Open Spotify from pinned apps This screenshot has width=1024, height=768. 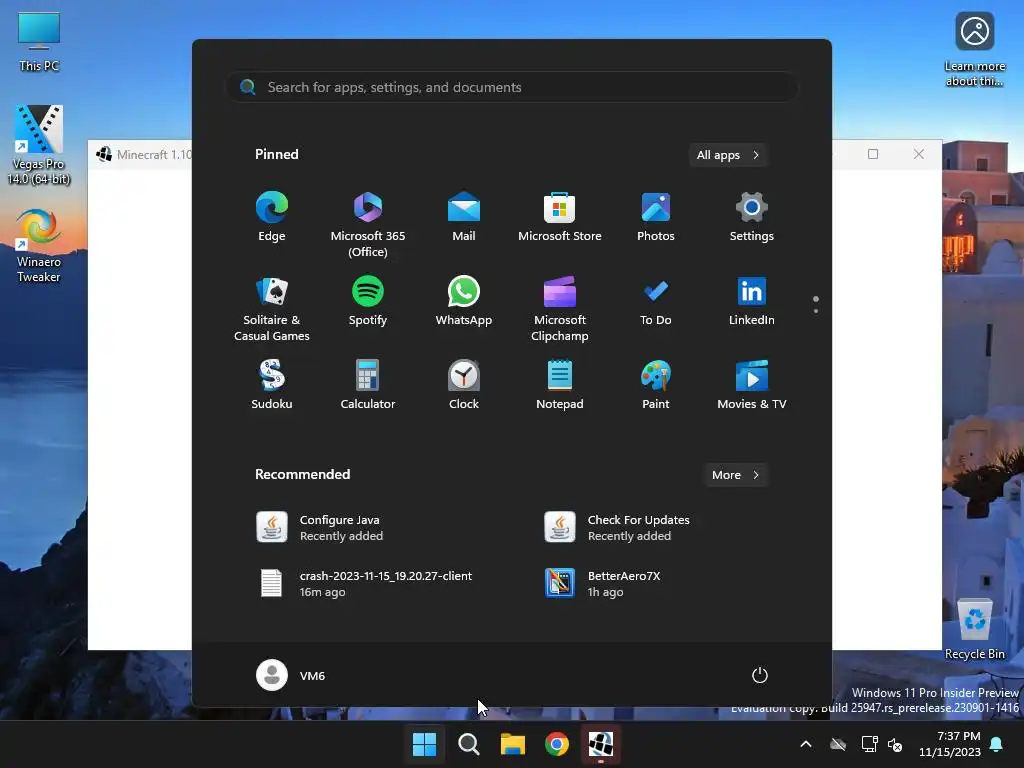(x=368, y=301)
